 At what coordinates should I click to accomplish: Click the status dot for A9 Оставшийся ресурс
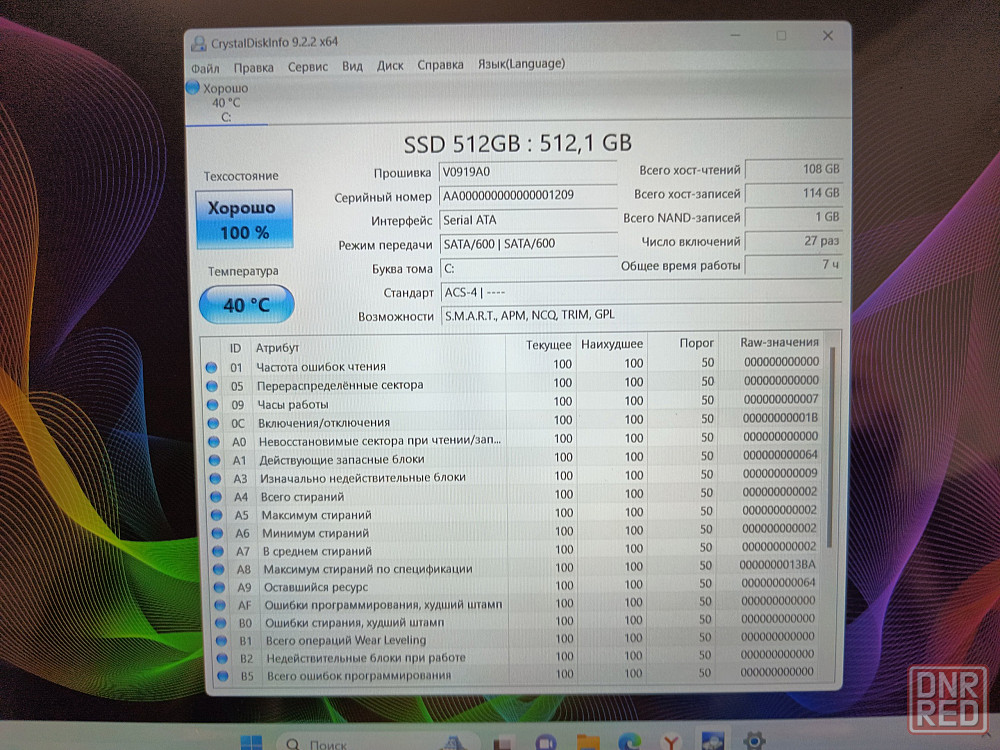[x=219, y=587]
